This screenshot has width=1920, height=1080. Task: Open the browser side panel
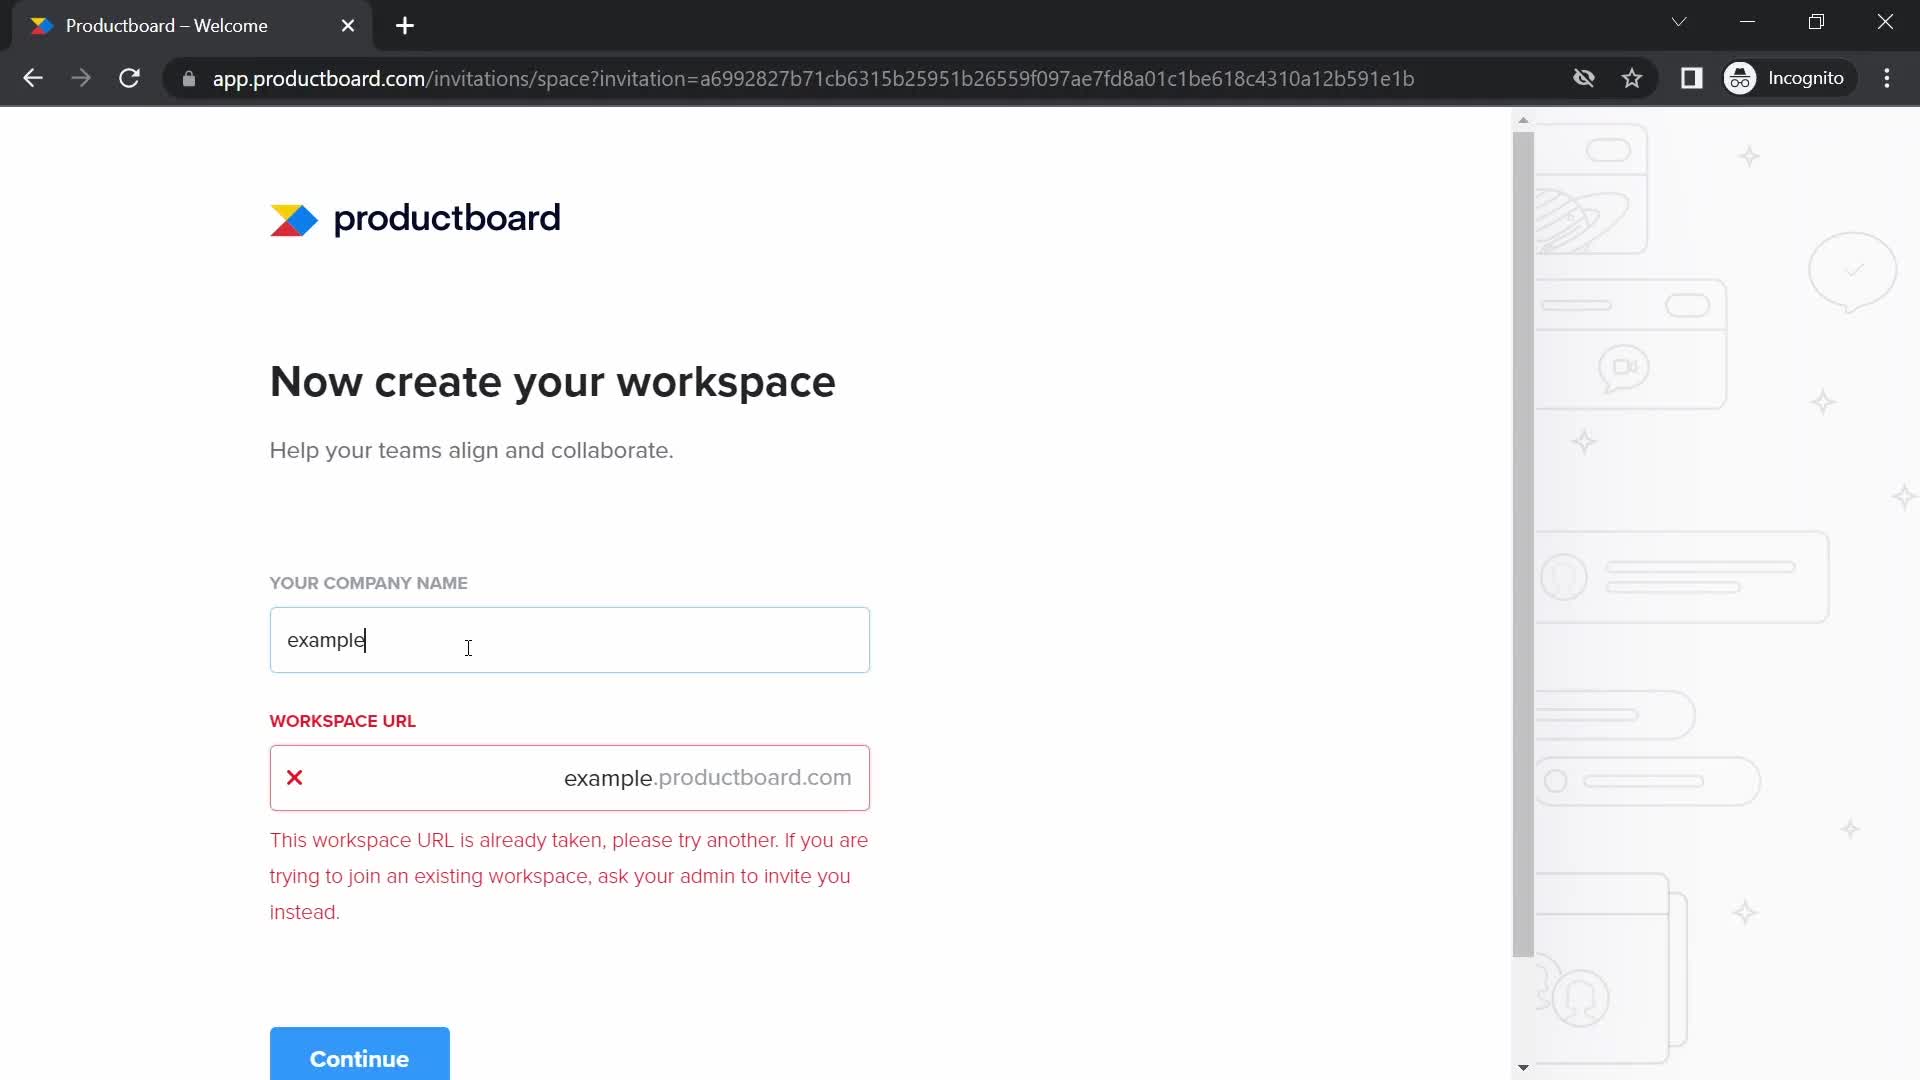(1691, 78)
